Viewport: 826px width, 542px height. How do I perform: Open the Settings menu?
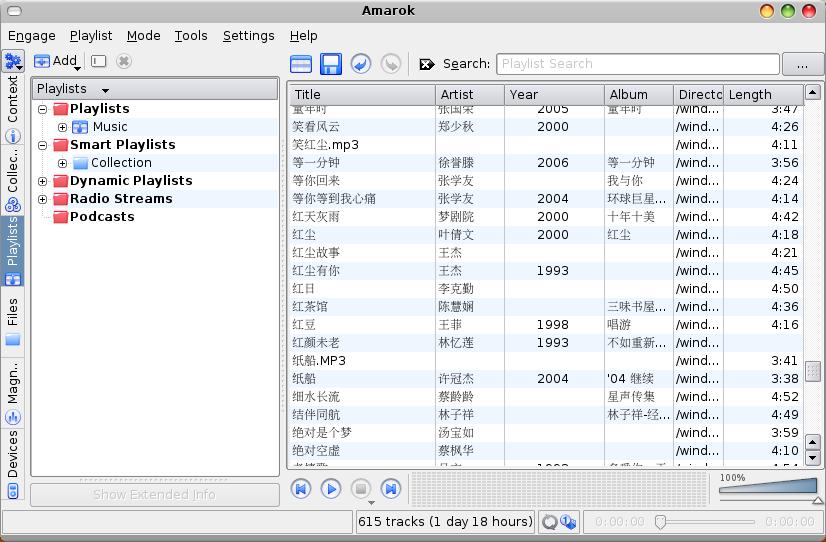click(248, 36)
